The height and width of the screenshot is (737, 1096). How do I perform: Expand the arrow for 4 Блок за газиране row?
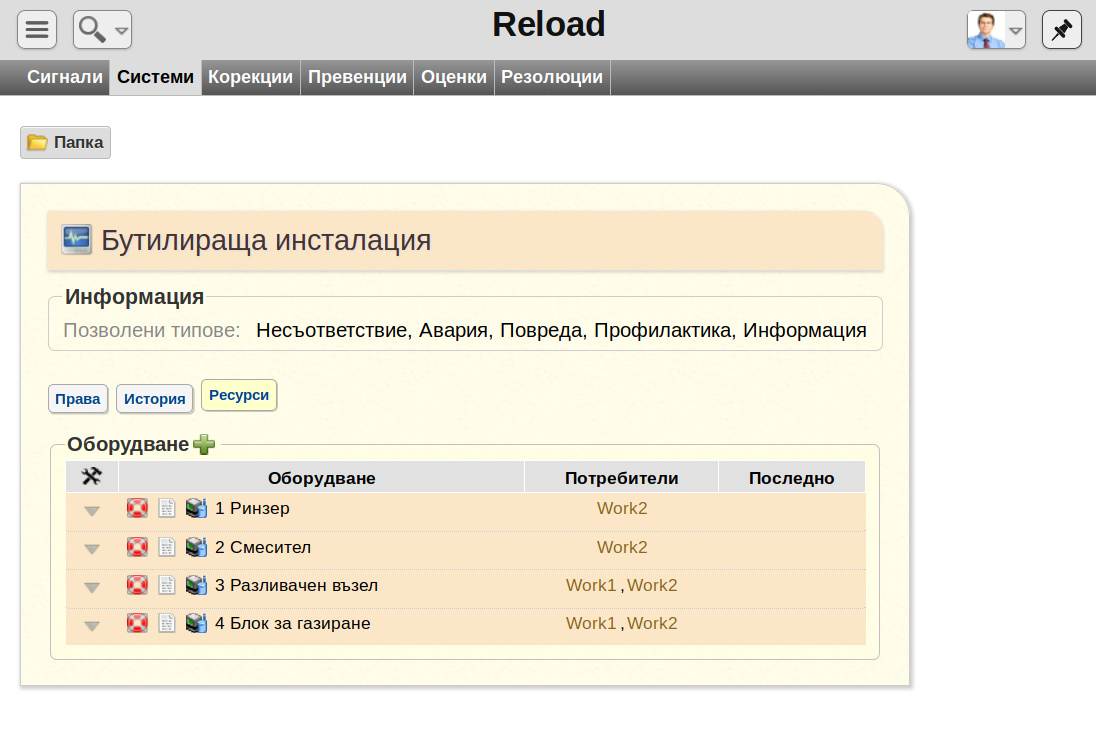point(92,627)
